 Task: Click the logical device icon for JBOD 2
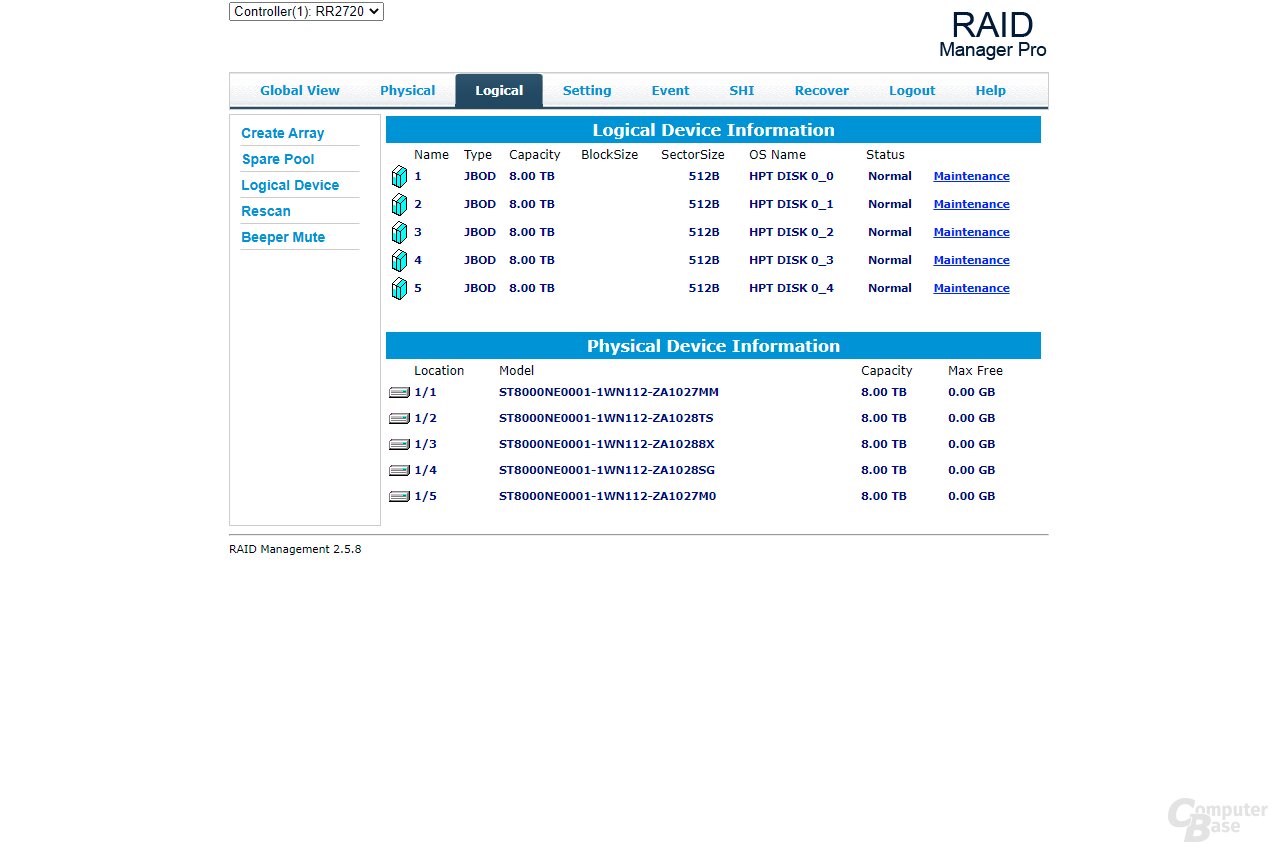tap(399, 205)
